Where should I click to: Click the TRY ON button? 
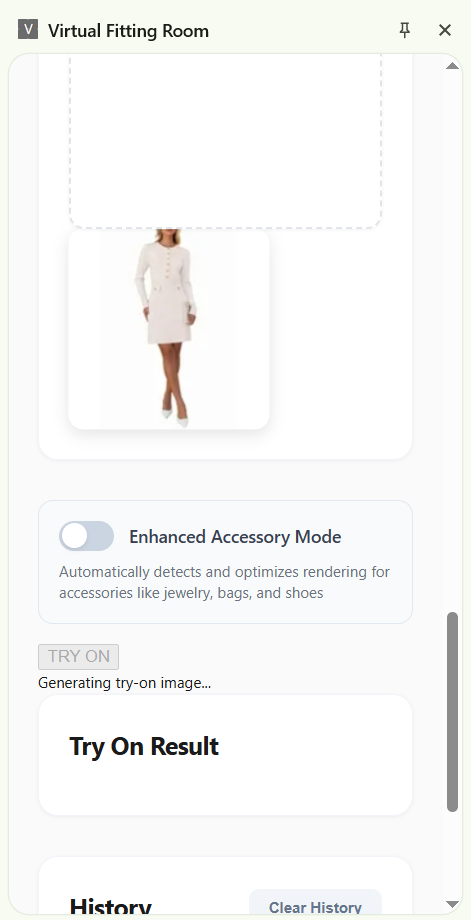79,657
